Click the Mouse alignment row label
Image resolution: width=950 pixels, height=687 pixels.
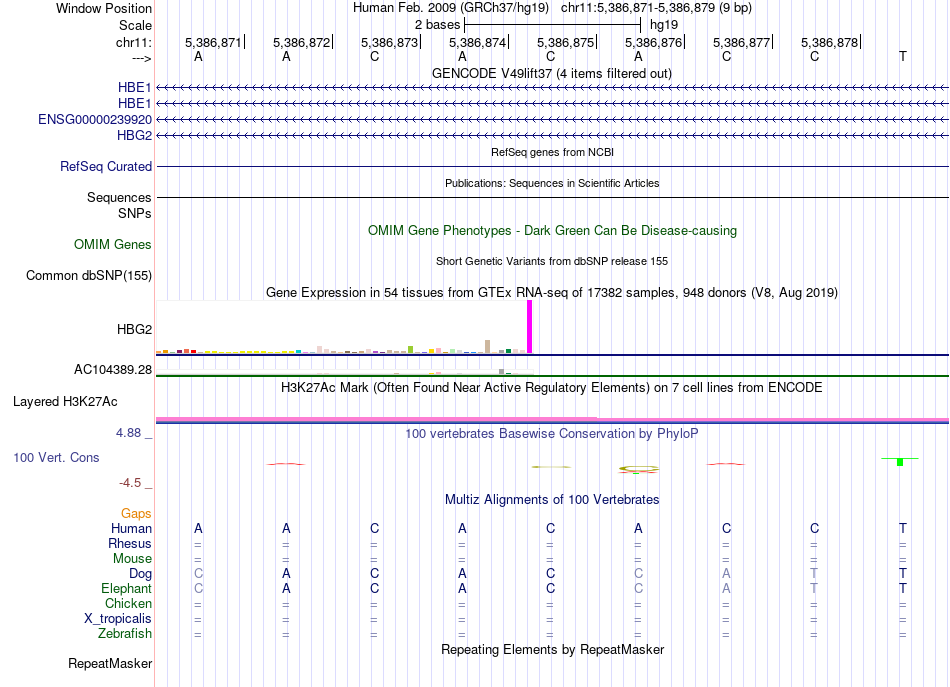click(132, 559)
